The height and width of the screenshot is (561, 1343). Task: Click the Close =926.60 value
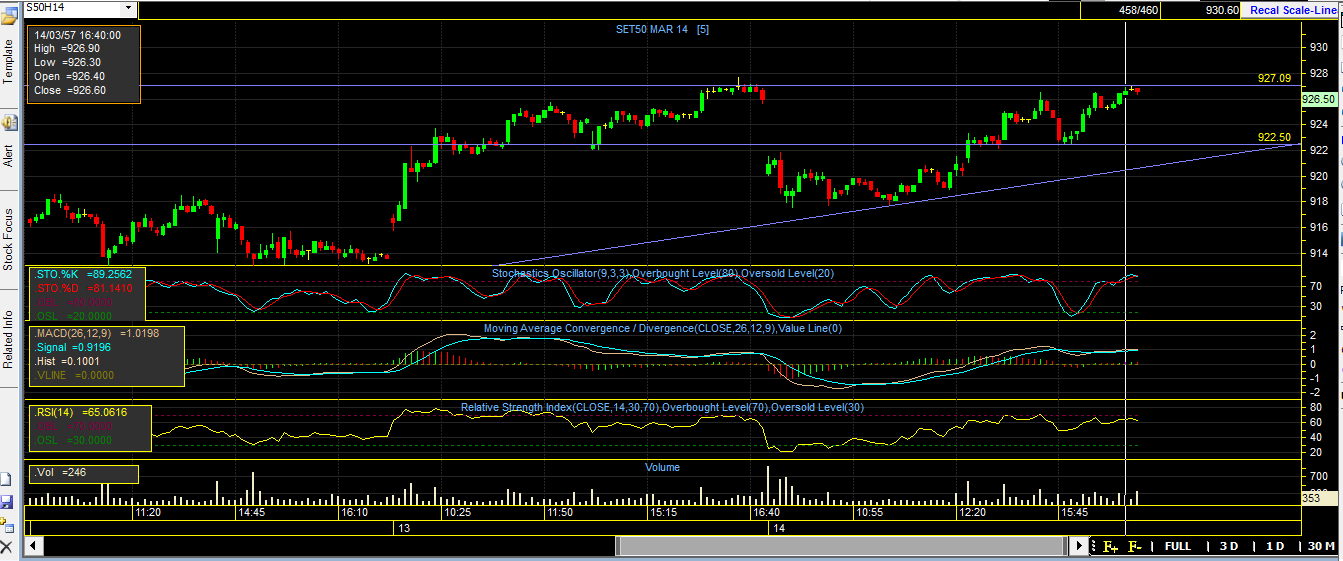tap(69, 90)
